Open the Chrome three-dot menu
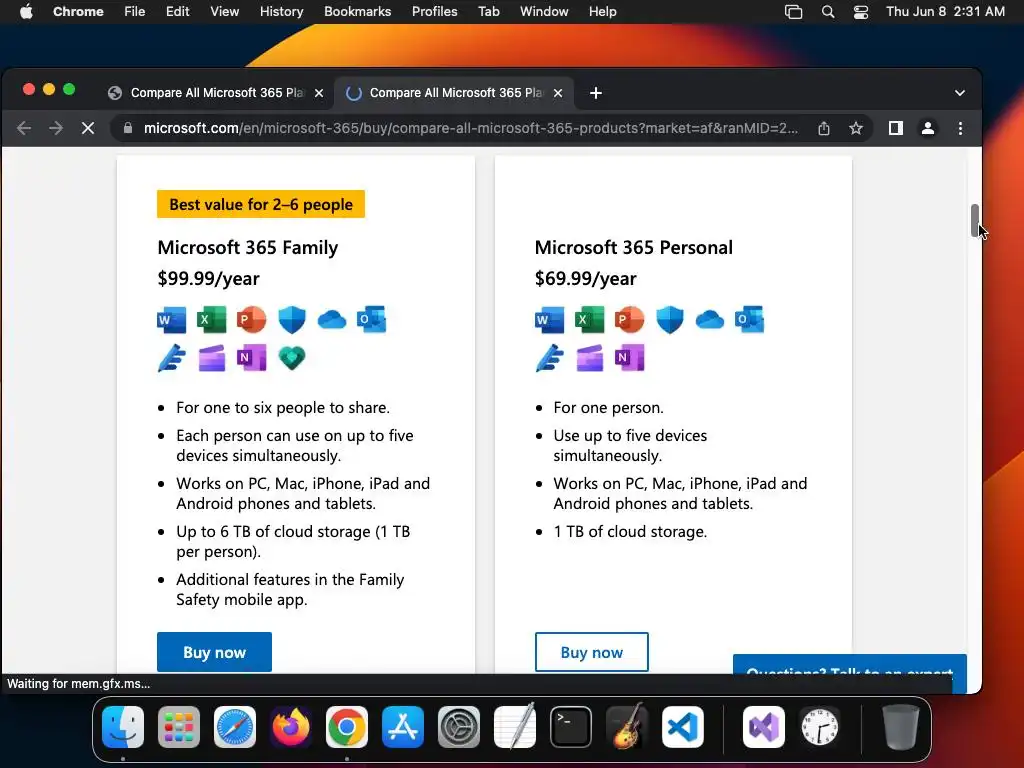1024x768 pixels. click(960, 129)
